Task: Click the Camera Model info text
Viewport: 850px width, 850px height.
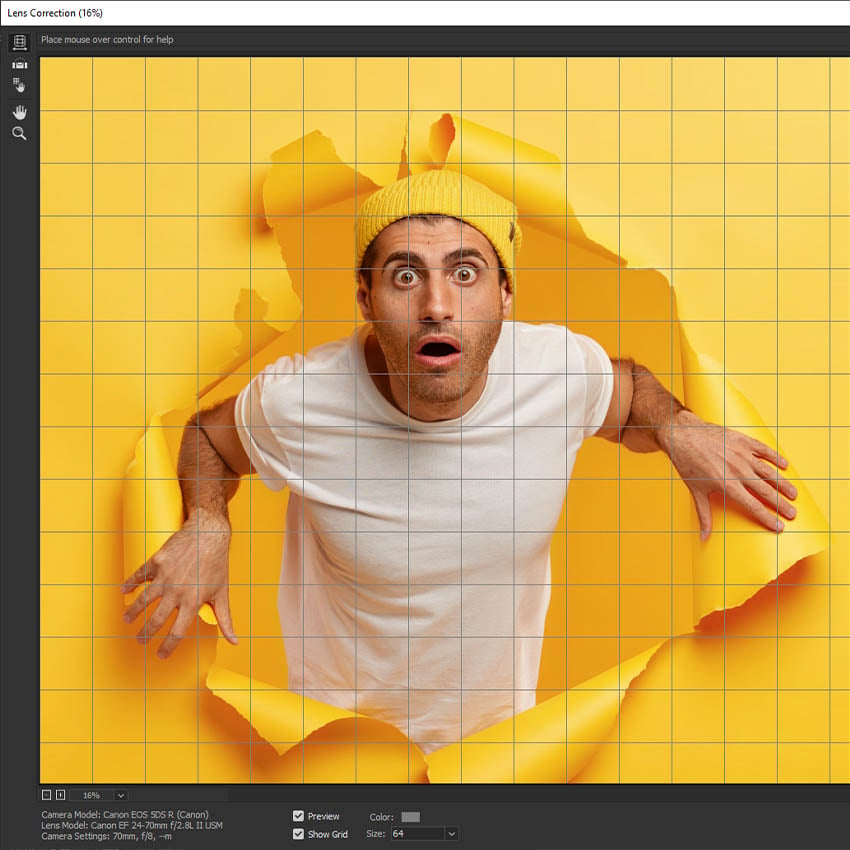Action: pyautogui.click(x=125, y=815)
